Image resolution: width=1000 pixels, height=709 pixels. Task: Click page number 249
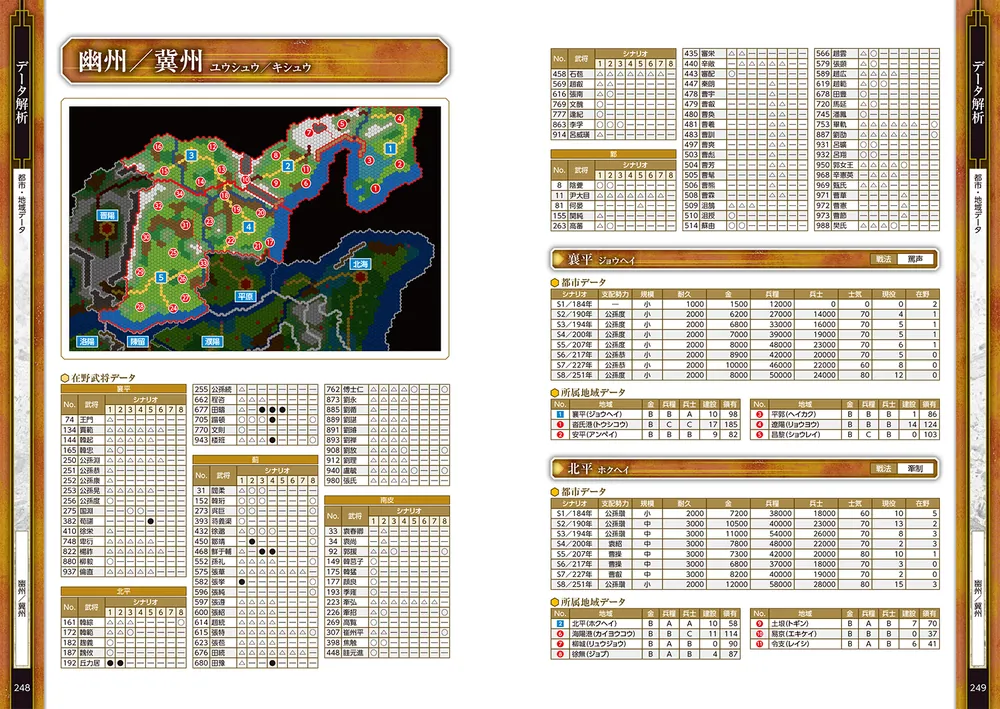click(x=978, y=687)
